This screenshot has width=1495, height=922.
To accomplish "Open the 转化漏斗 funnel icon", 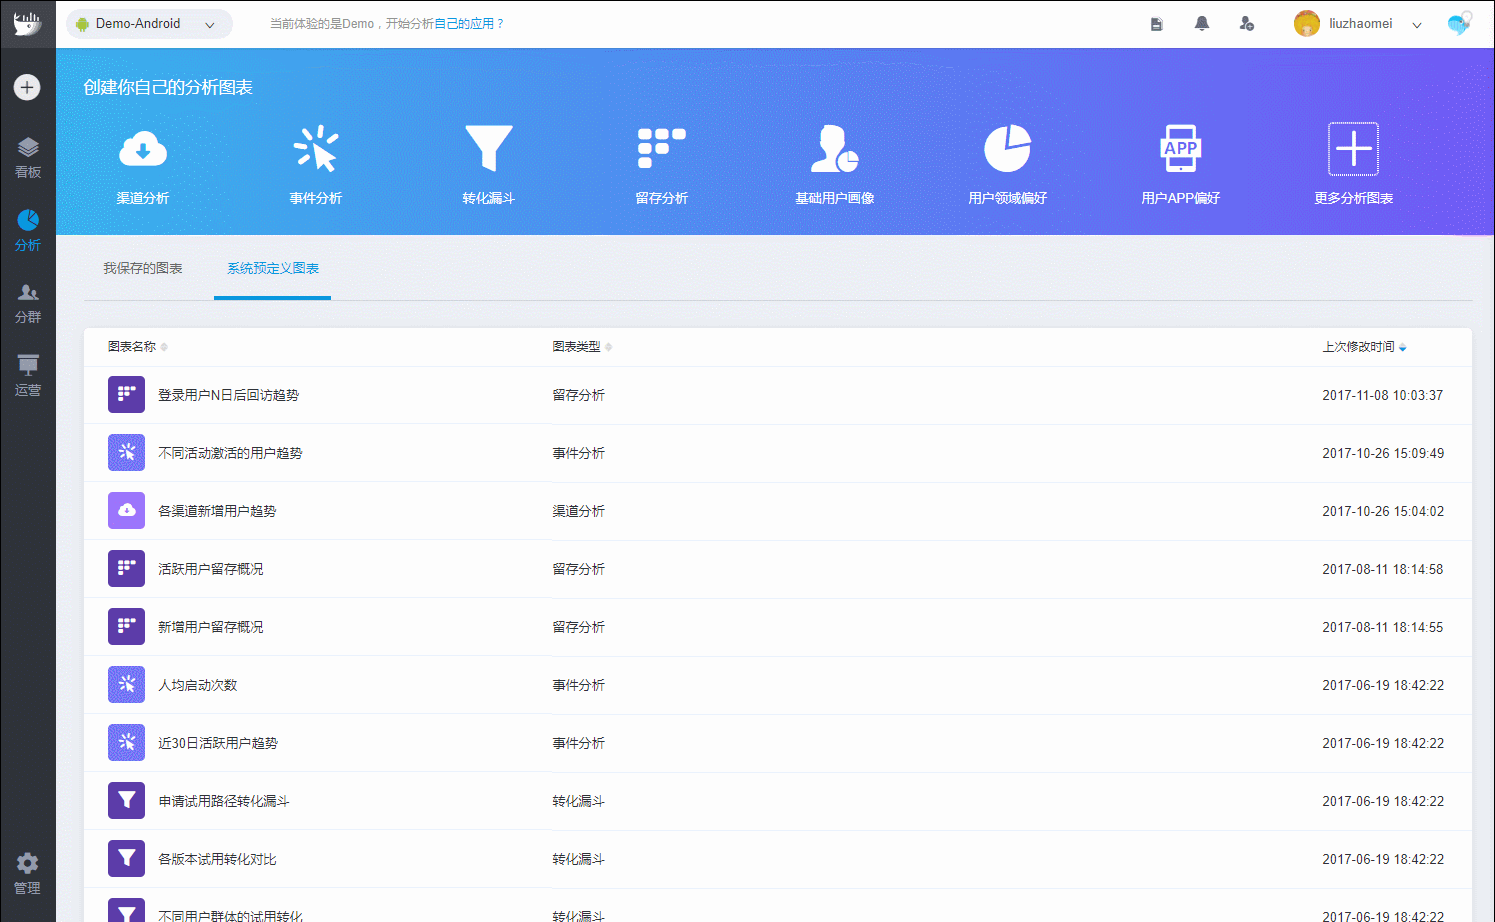I will [x=489, y=149].
